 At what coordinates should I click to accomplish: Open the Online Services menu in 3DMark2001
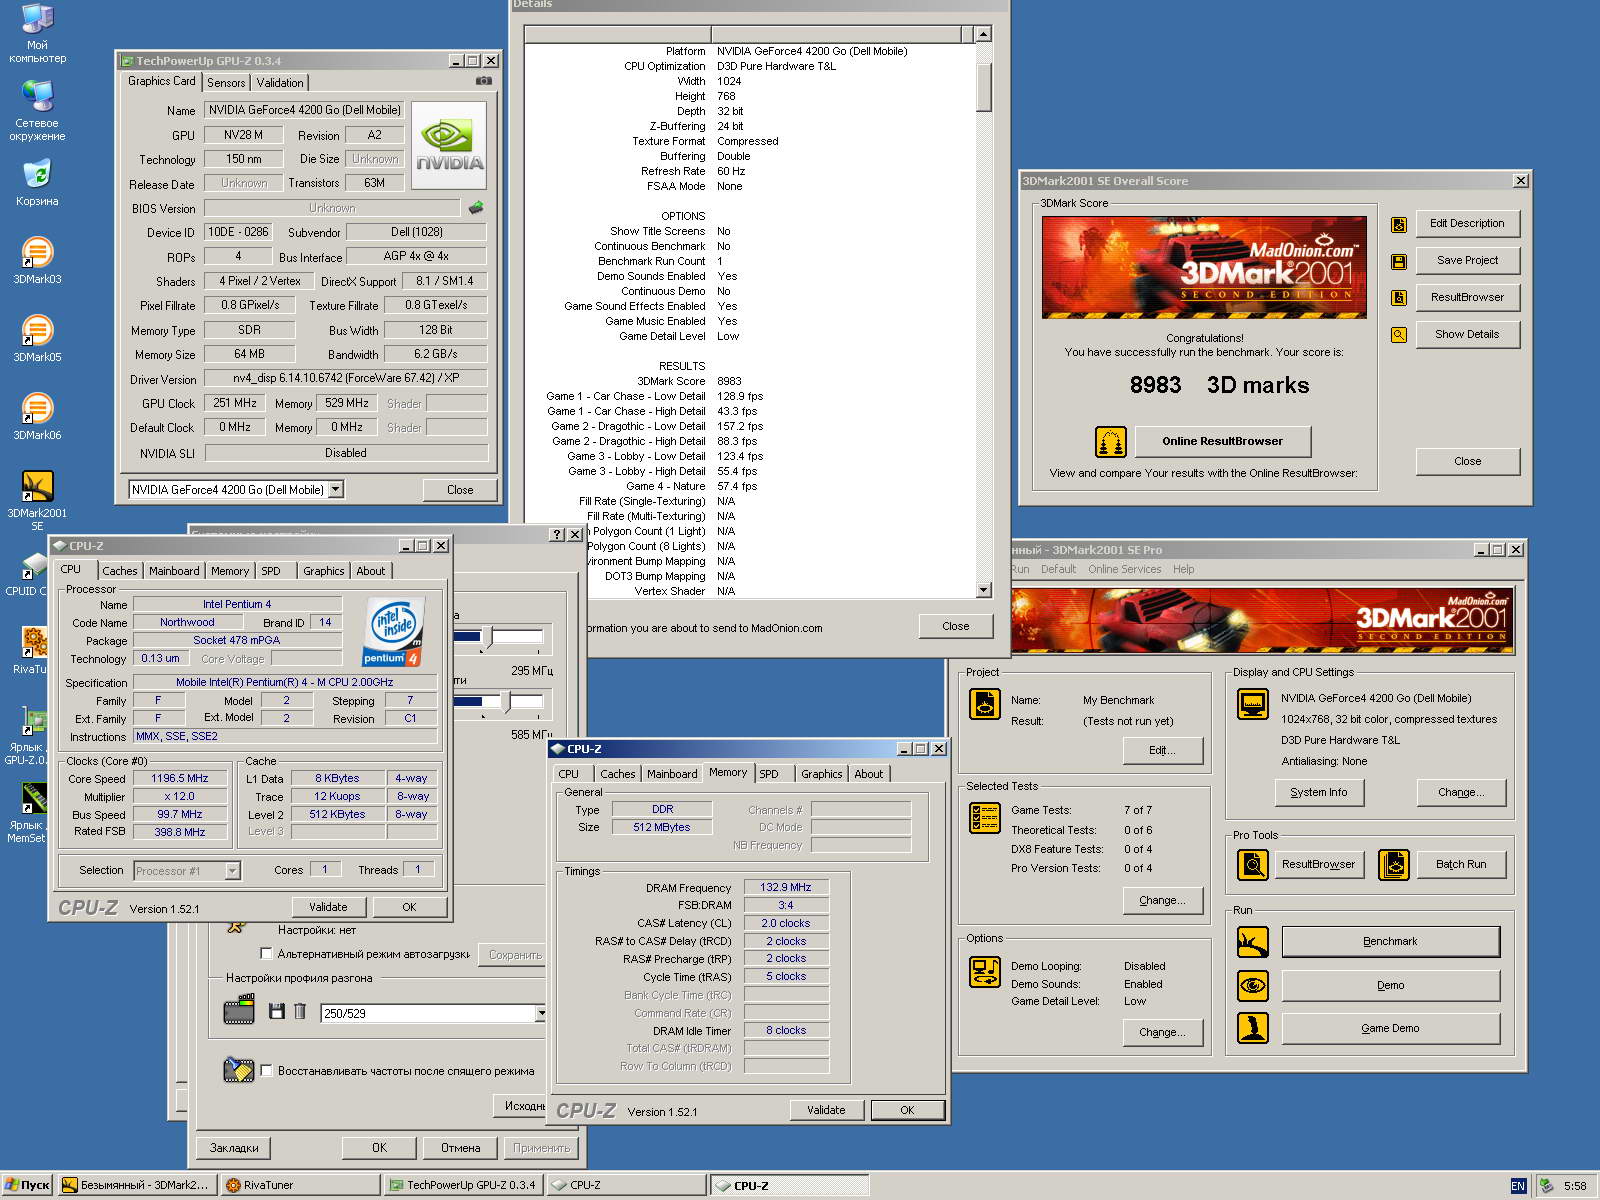[x=1125, y=569]
